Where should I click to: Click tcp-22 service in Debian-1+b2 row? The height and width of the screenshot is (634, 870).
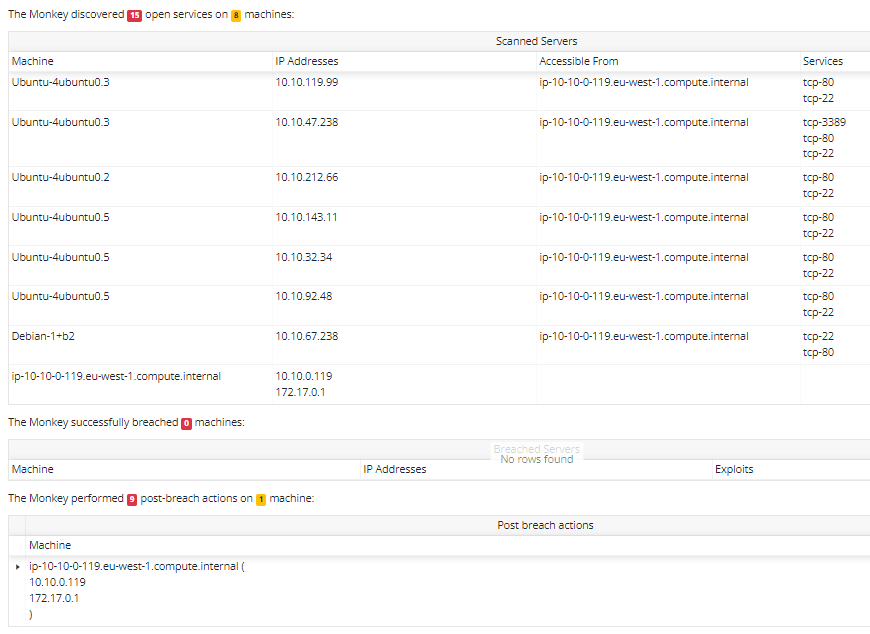tap(818, 336)
